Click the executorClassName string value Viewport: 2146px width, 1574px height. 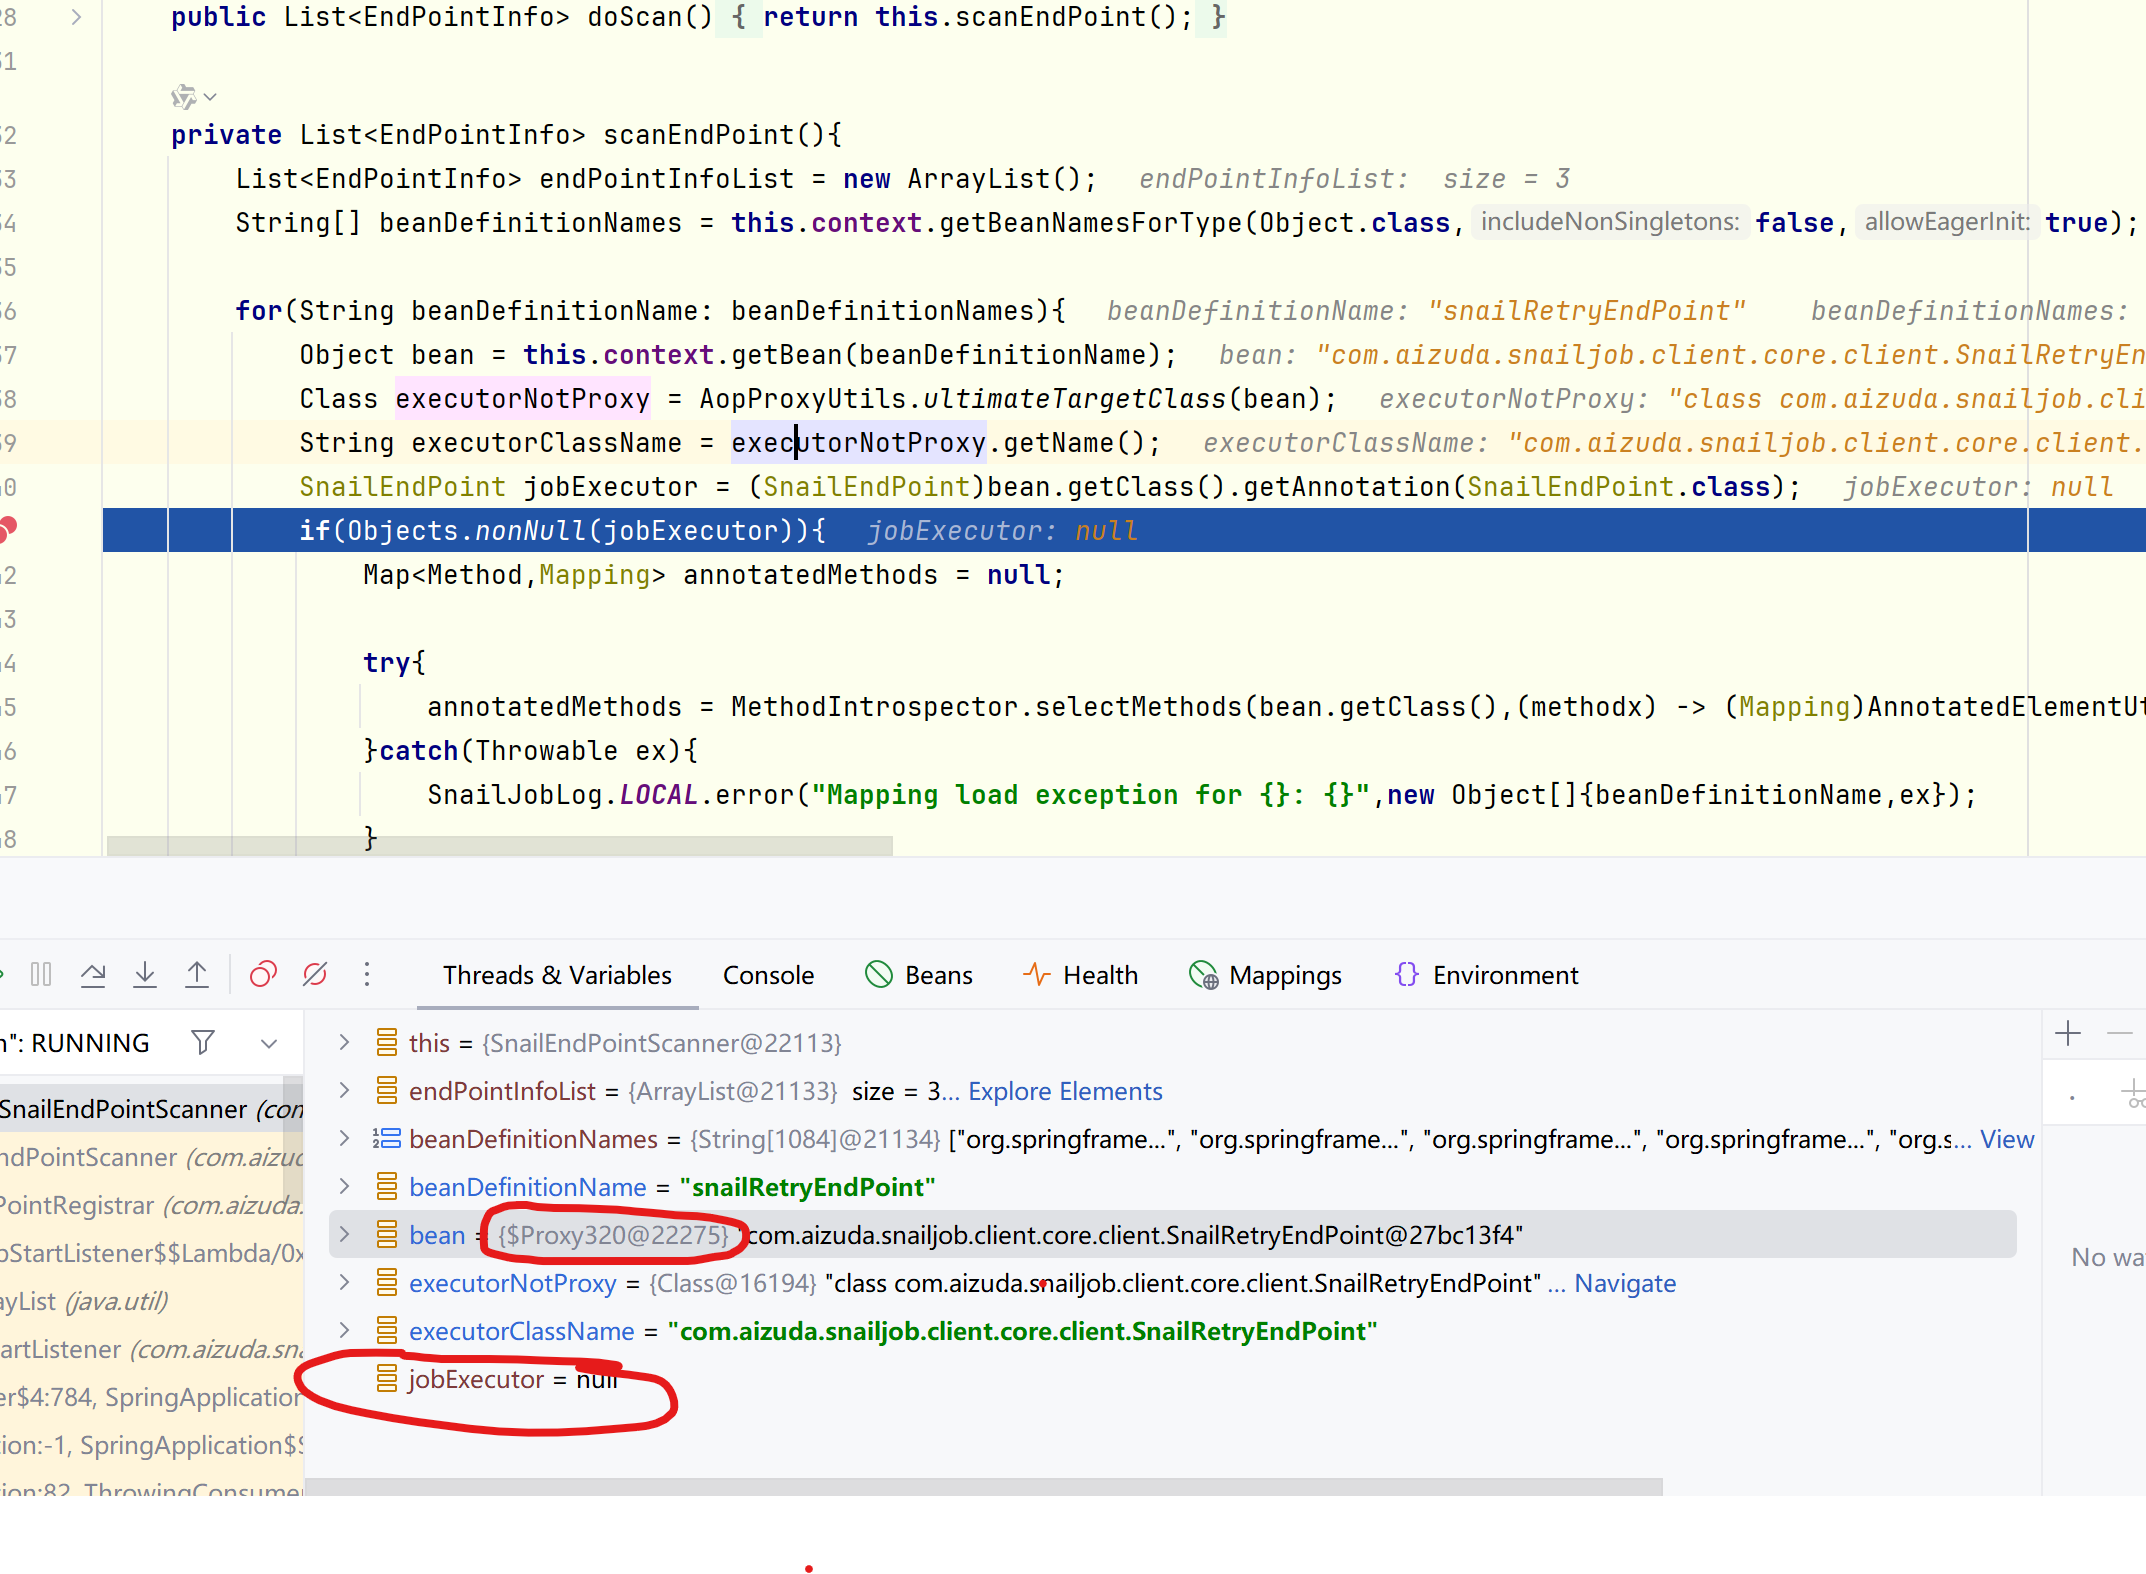click(x=1022, y=1331)
